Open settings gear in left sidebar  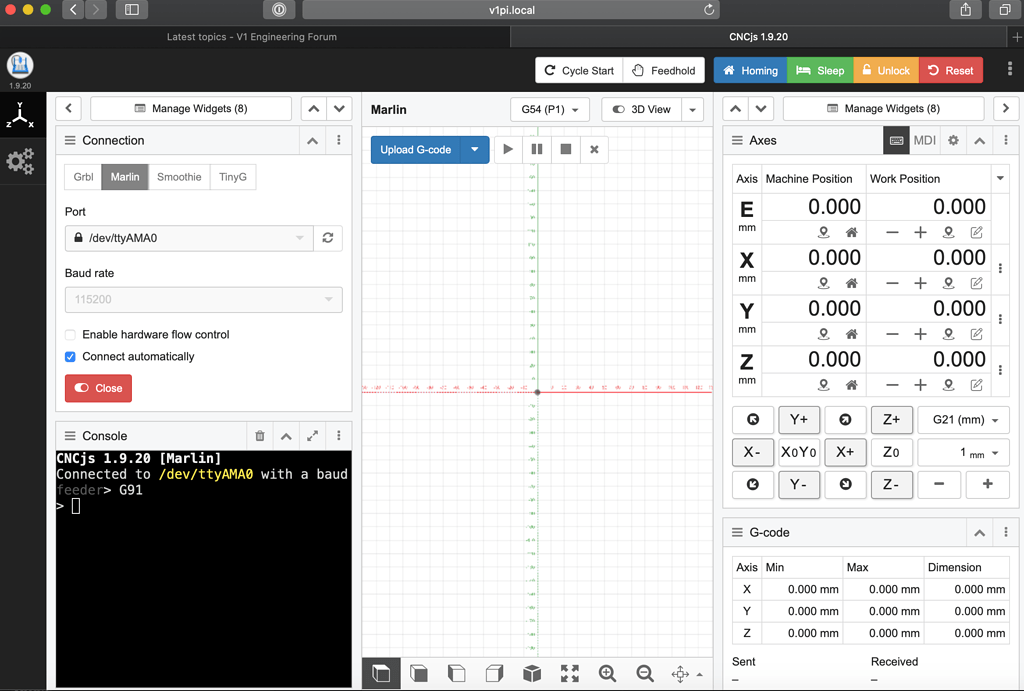20,161
